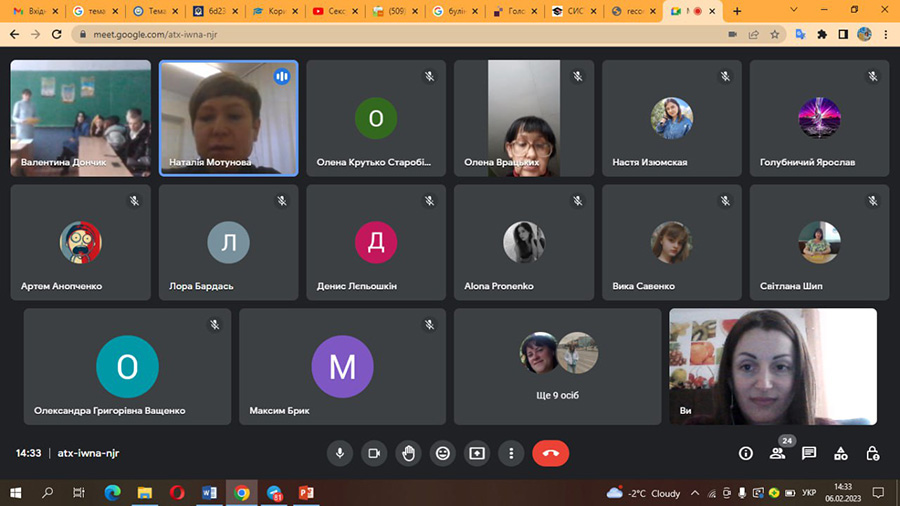Toggle the microphone button in Meet controls

pos(340,453)
